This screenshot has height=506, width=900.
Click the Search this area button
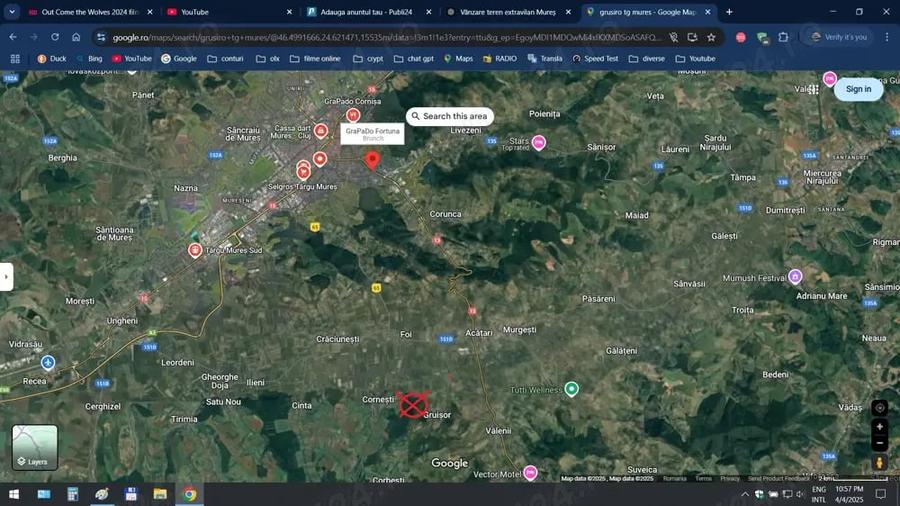click(449, 116)
